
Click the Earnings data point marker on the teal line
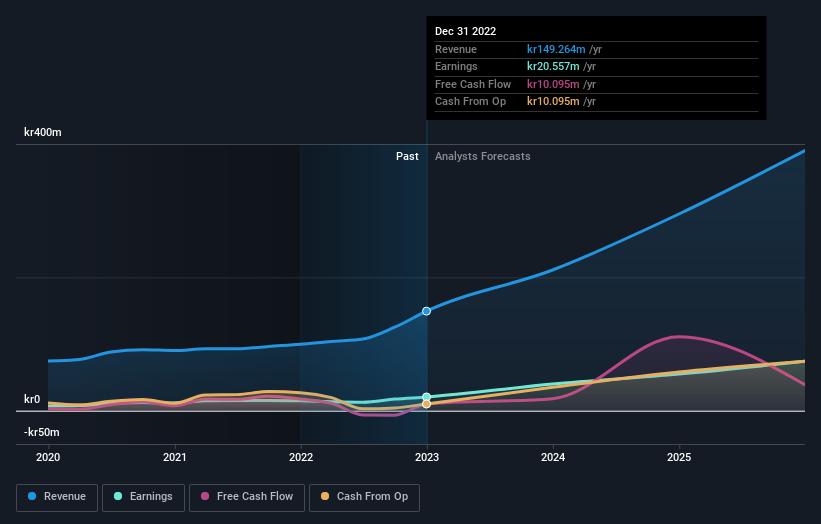pyautogui.click(x=426, y=397)
